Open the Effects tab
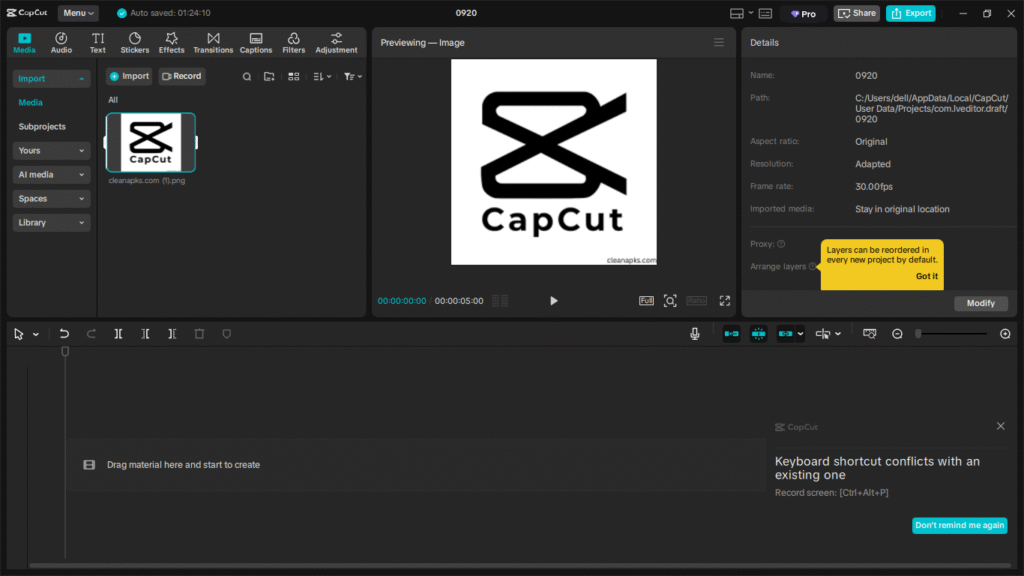The image size is (1024, 576). pos(172,42)
